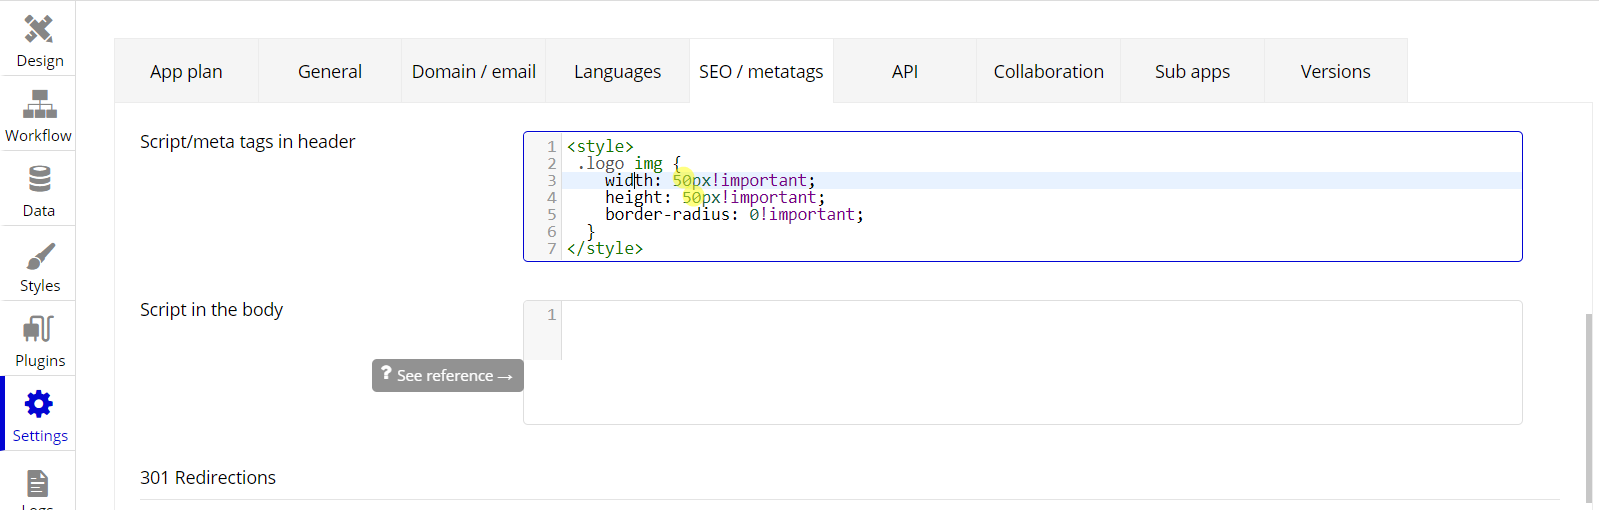Select the Settings gear icon
The width and height of the screenshot is (1599, 510).
pos(39,404)
